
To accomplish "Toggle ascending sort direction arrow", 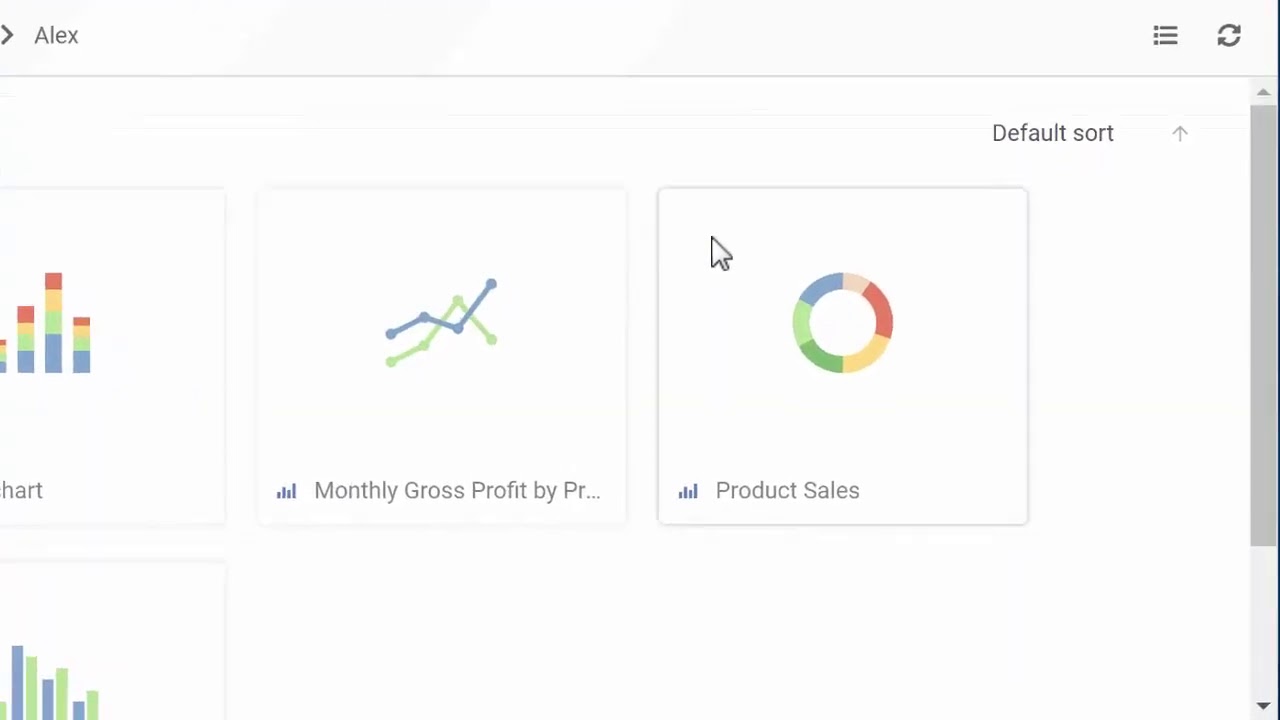I will tap(1180, 134).
